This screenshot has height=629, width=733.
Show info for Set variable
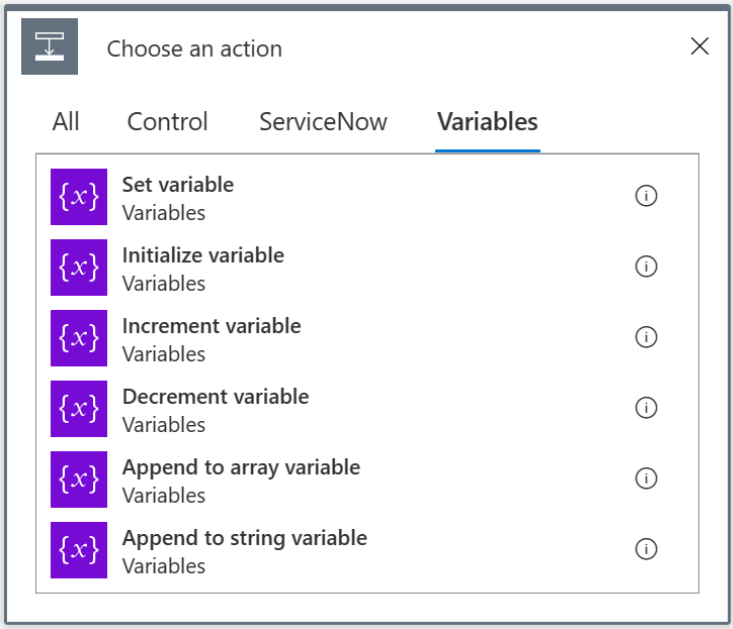646,196
